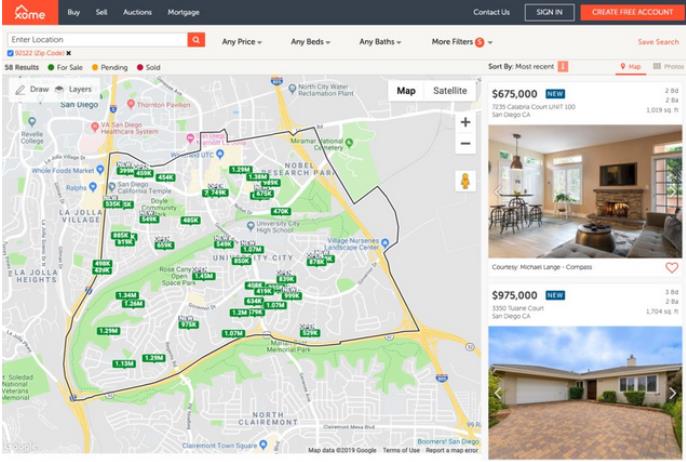Select the Draw tool on map
Image resolution: width=686 pixels, height=462 pixels.
point(32,89)
